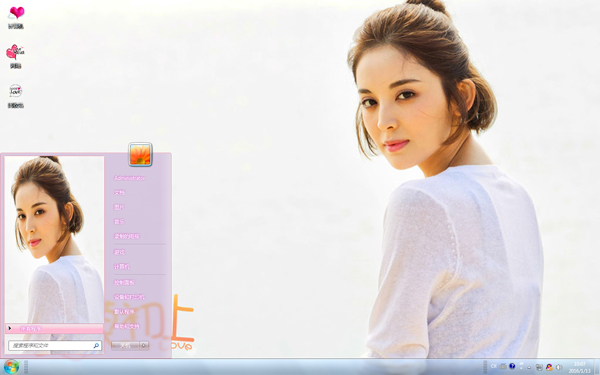The width and height of the screenshot is (600, 375).
Task: Click the keyboard tray icon
Action: click(x=503, y=367)
